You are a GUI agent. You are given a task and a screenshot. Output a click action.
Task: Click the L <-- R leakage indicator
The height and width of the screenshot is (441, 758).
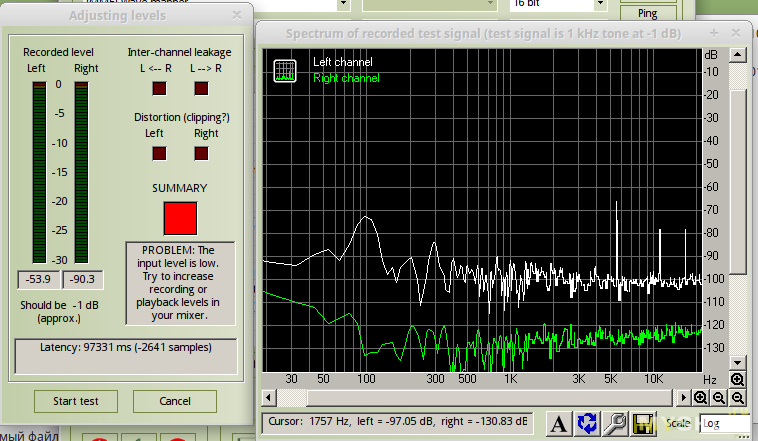[160, 88]
